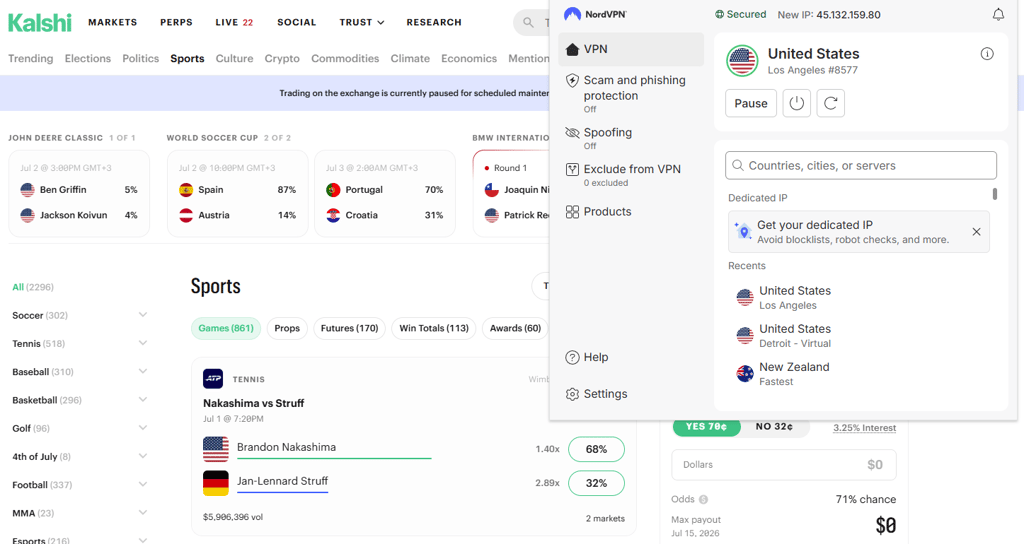Dismiss the dedicated IP banner
The height and width of the screenshot is (544, 1024).
coord(976,232)
